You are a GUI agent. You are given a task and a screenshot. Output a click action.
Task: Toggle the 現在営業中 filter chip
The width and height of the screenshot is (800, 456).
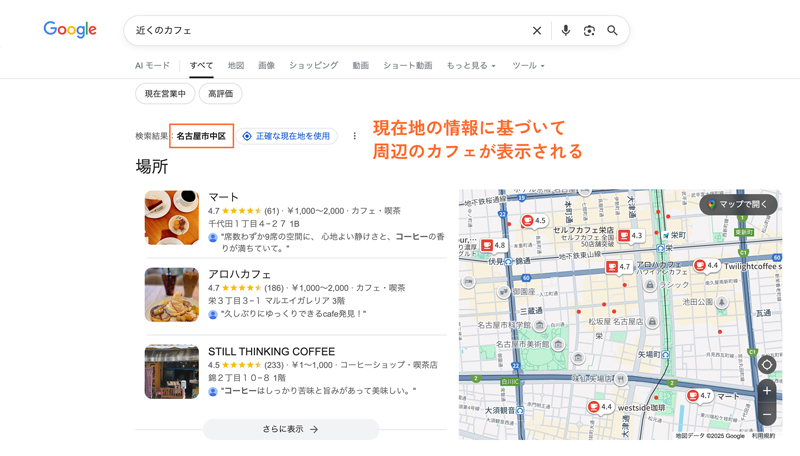pos(165,94)
